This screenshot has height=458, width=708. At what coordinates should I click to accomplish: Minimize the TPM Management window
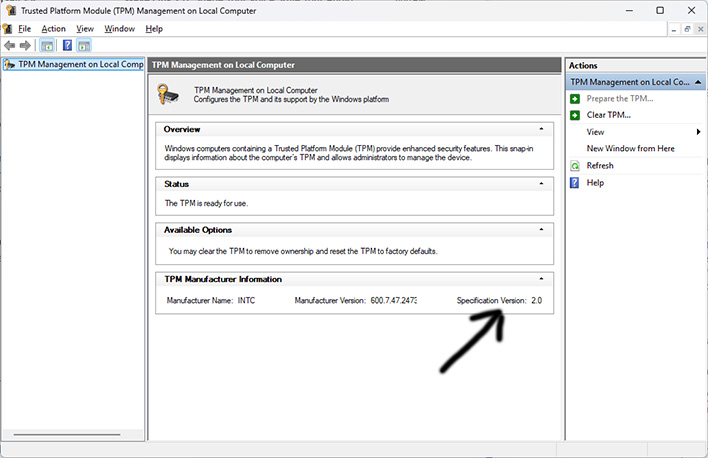click(x=629, y=10)
